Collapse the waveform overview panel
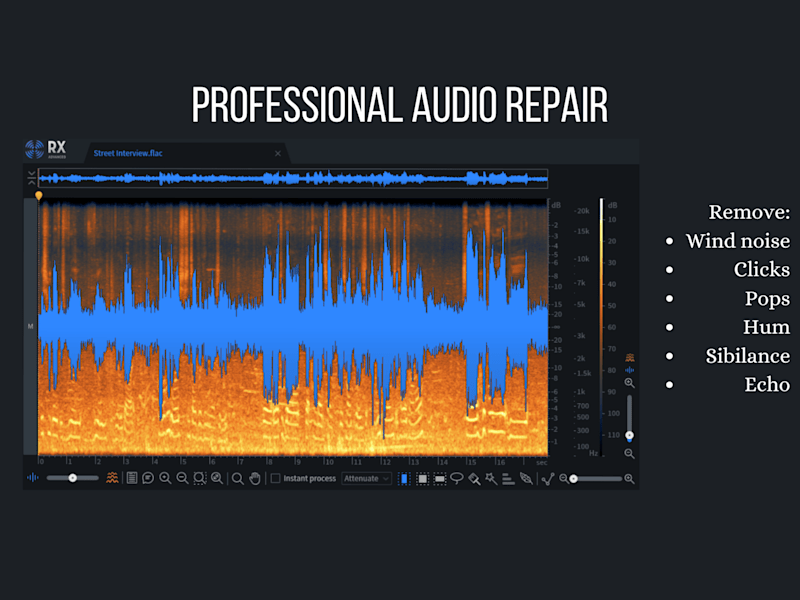Screen dimensions: 800x600 click(32, 178)
